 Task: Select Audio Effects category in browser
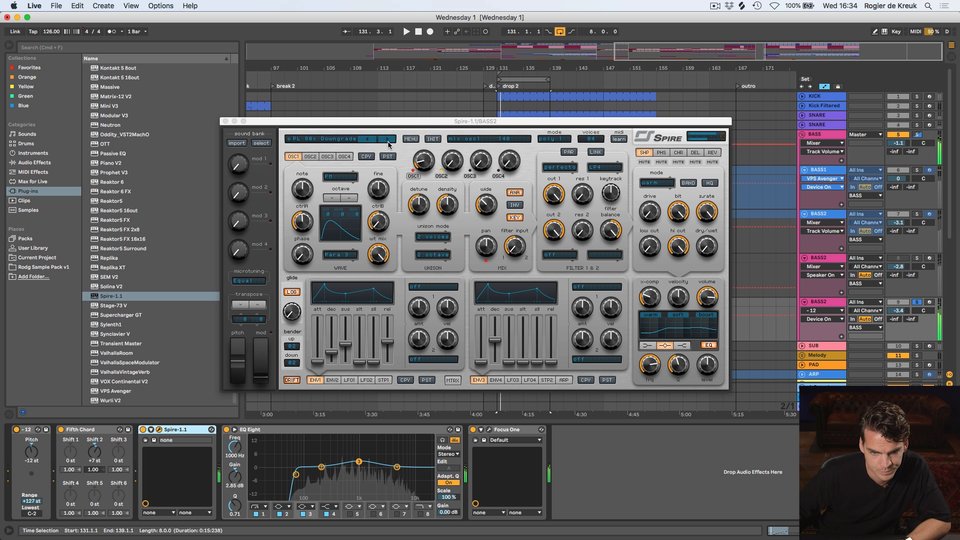coord(34,162)
